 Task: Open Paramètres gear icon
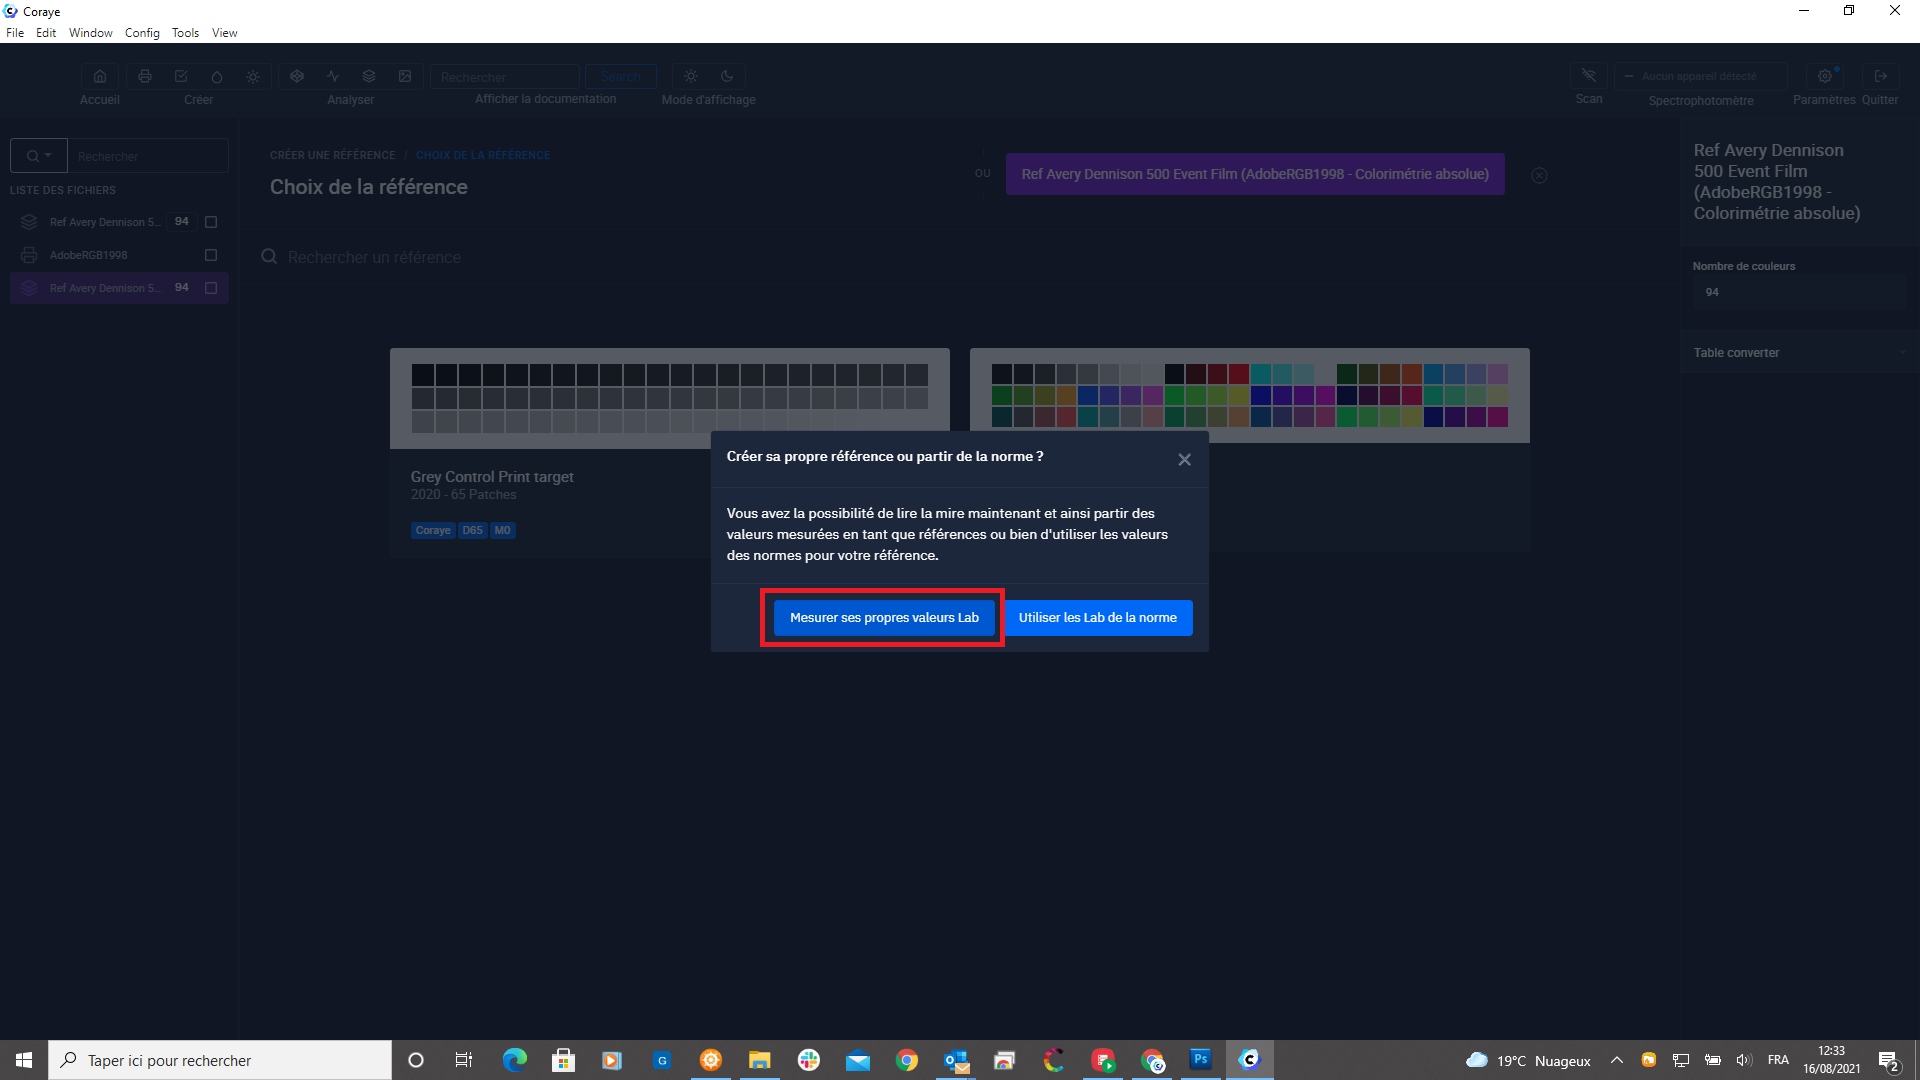pyautogui.click(x=1825, y=76)
